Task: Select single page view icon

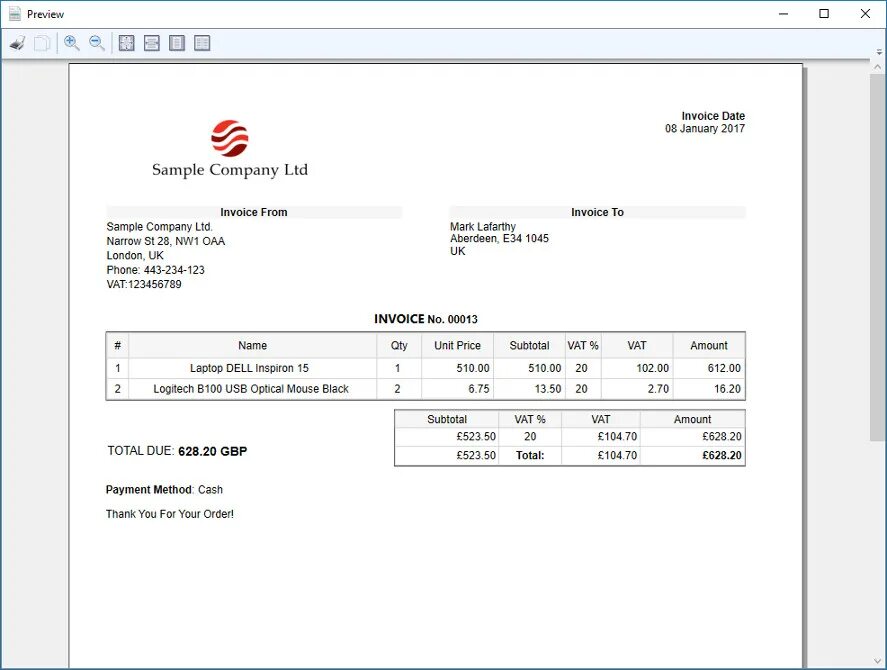Action: pyautogui.click(x=177, y=43)
